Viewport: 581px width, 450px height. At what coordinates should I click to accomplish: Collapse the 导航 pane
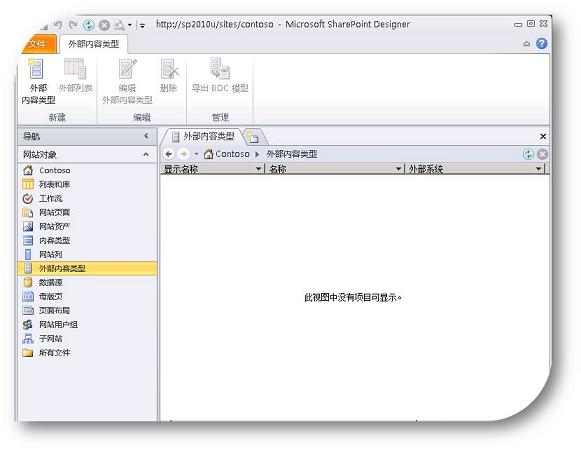pyautogui.click(x=146, y=136)
